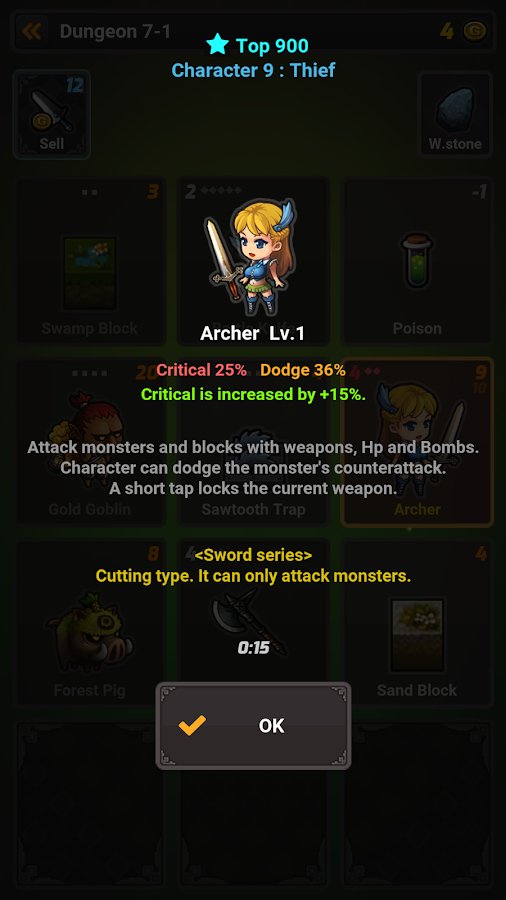Select the Archer character with sword
506x900 pixels.
tap(252, 256)
